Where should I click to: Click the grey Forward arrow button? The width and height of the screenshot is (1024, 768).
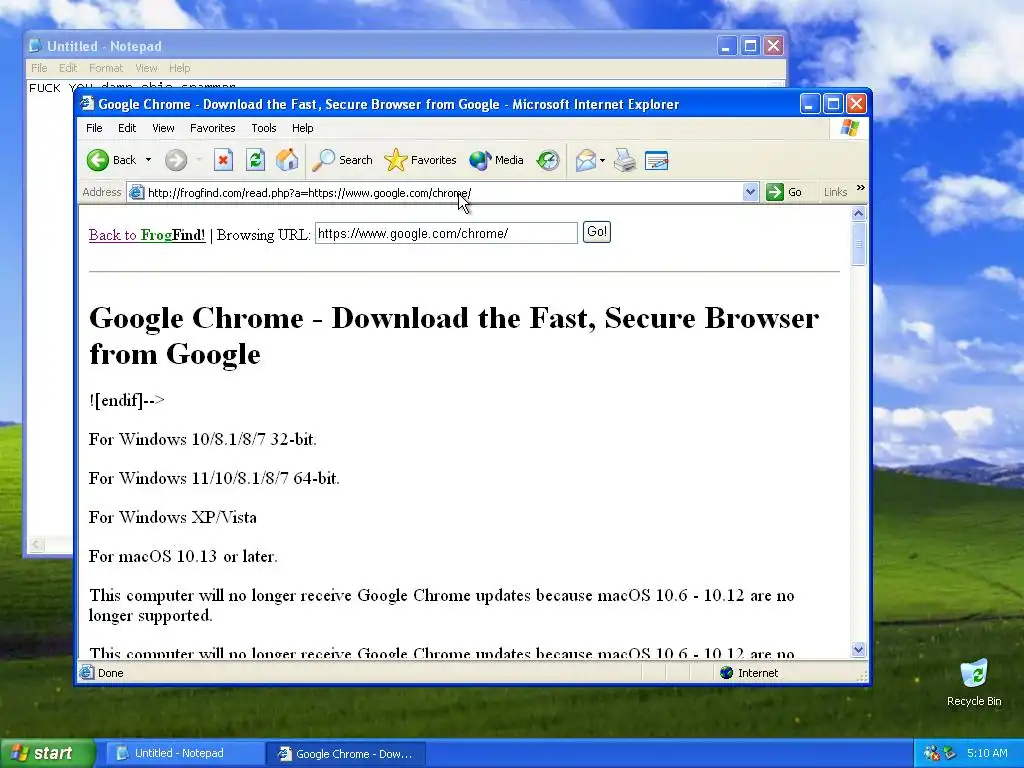(176, 160)
